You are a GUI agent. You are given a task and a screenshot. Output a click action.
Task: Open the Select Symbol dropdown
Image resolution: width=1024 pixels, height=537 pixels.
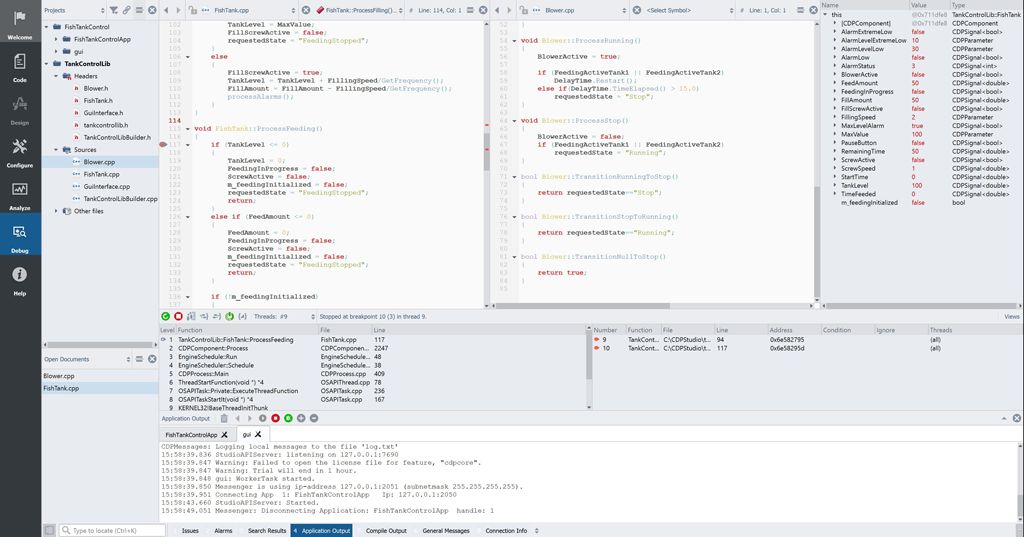690,10
